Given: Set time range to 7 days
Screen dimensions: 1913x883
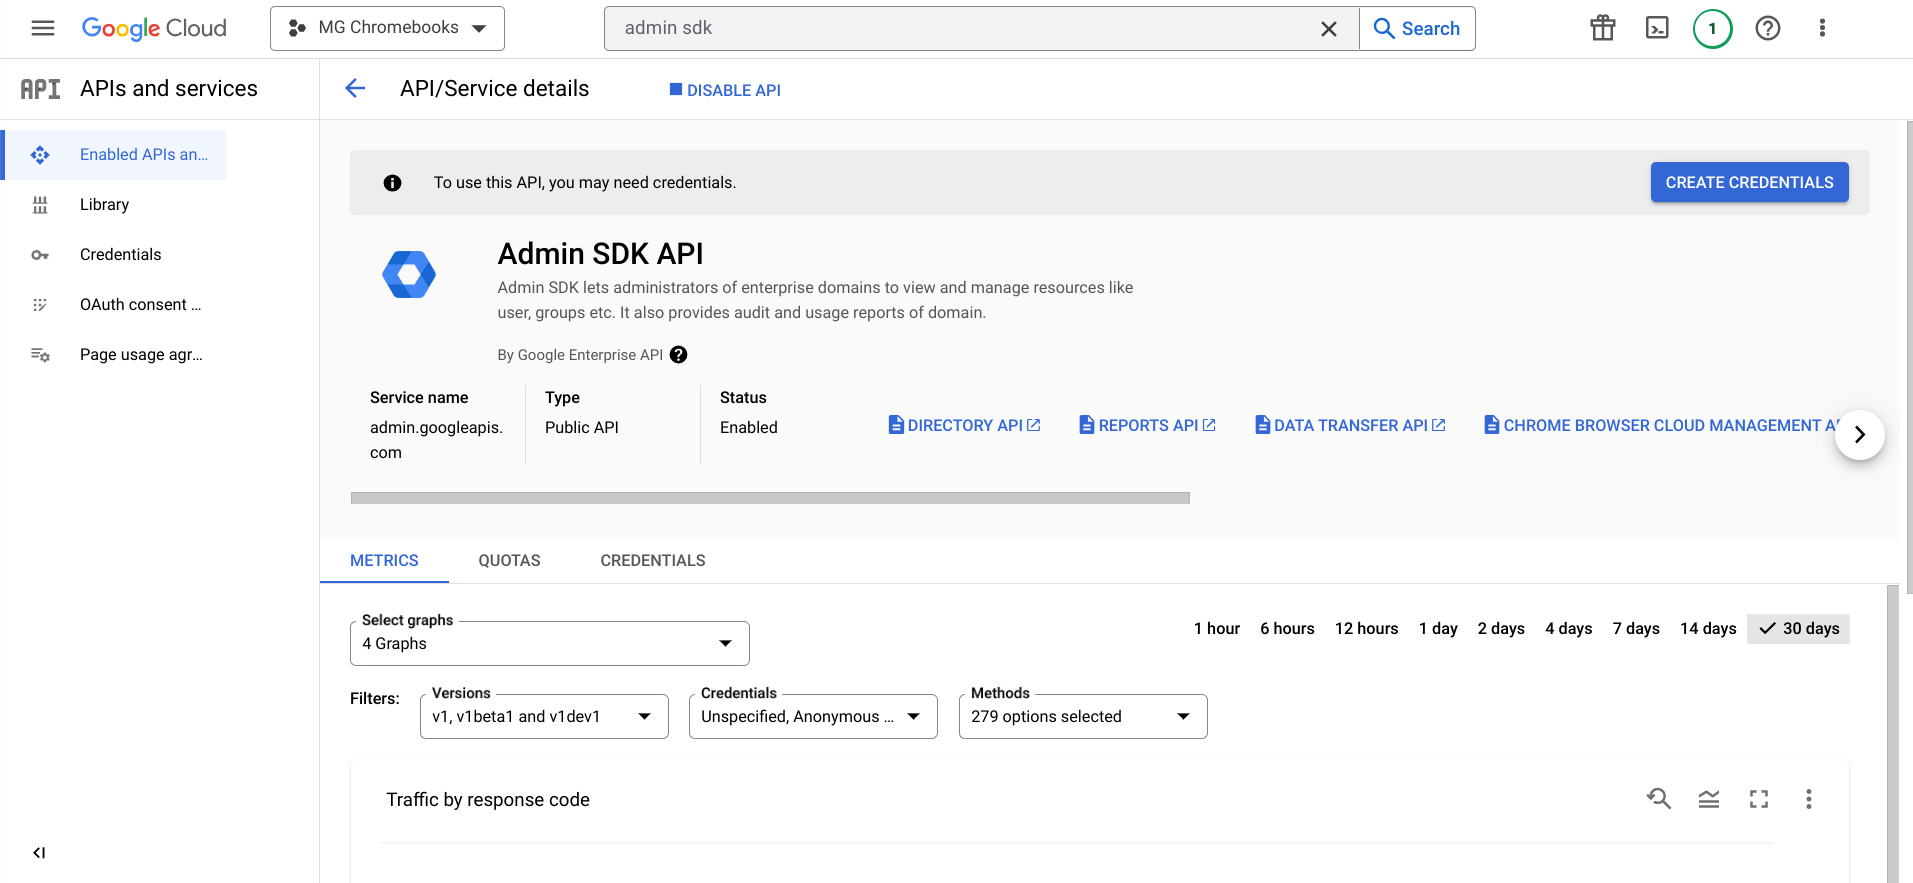Looking at the screenshot, I should coord(1636,629).
